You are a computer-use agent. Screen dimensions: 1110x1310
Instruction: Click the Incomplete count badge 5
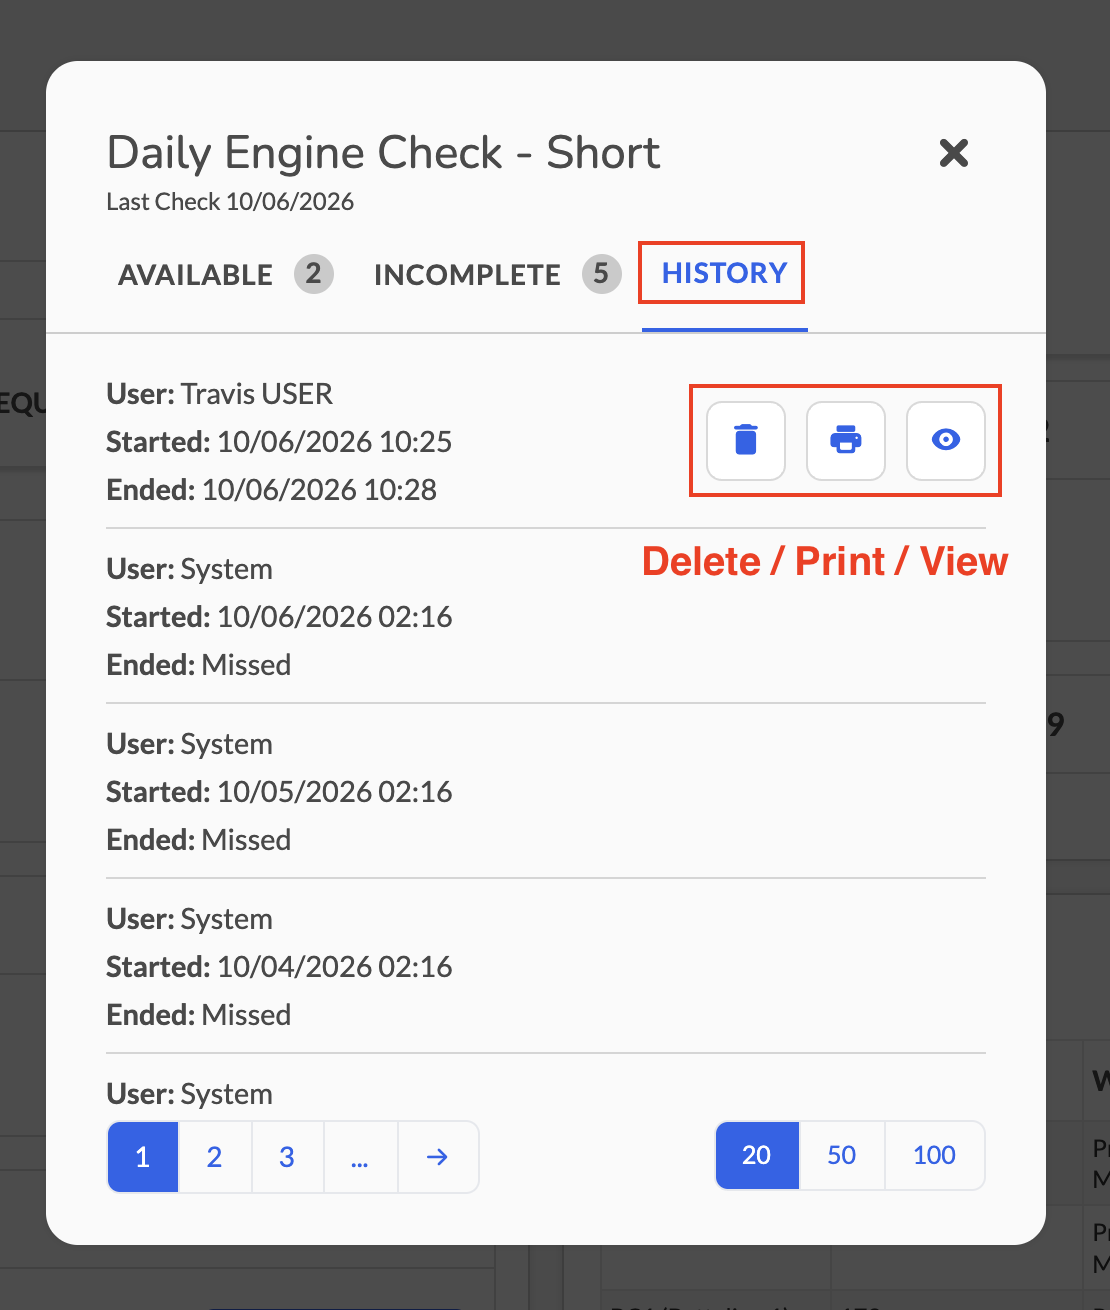[601, 274]
